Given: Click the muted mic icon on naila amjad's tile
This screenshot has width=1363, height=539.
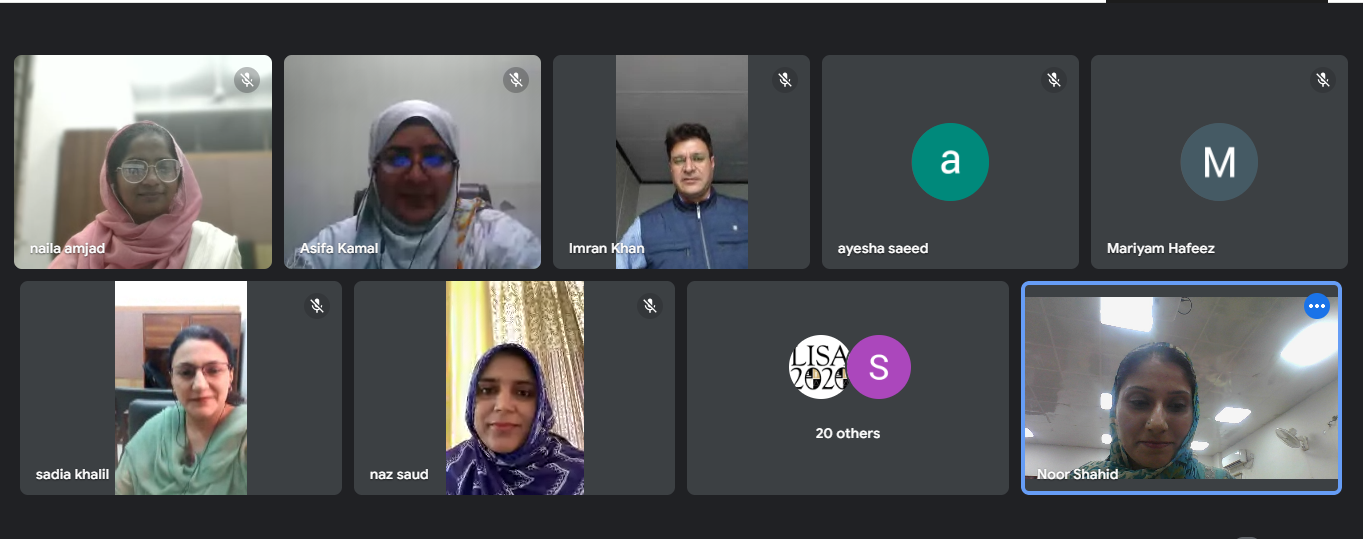Looking at the screenshot, I should pyautogui.click(x=247, y=80).
